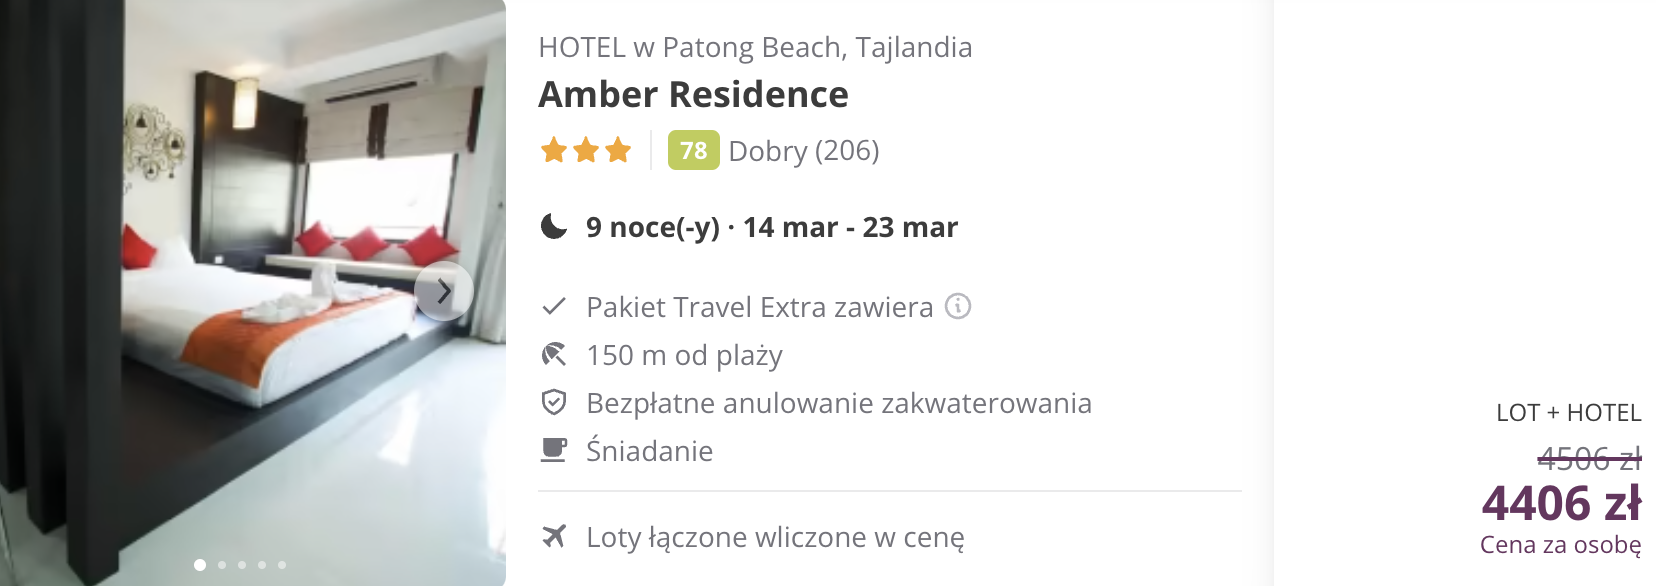
Task: Click the three-star hotel rating
Action: point(586,150)
